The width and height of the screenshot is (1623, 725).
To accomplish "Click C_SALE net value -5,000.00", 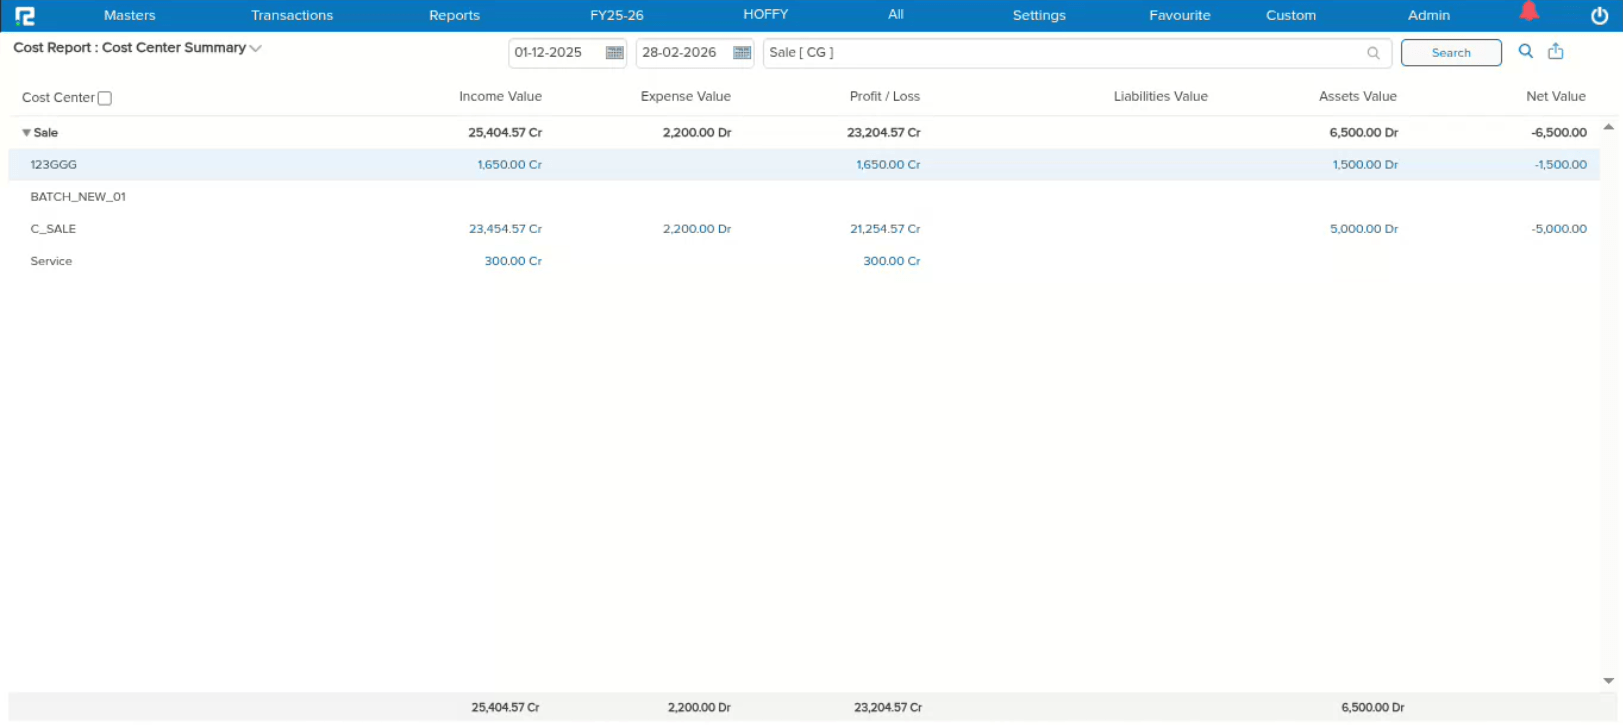I will 1559,229.
